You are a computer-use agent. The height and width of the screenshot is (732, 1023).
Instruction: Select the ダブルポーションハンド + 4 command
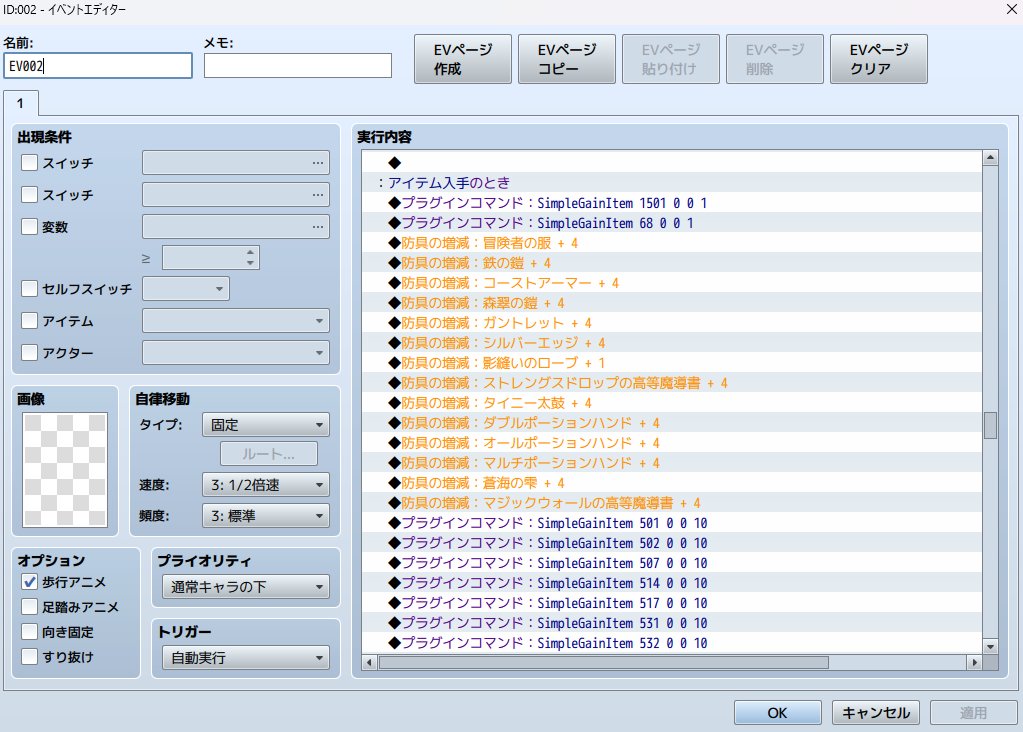point(671,423)
